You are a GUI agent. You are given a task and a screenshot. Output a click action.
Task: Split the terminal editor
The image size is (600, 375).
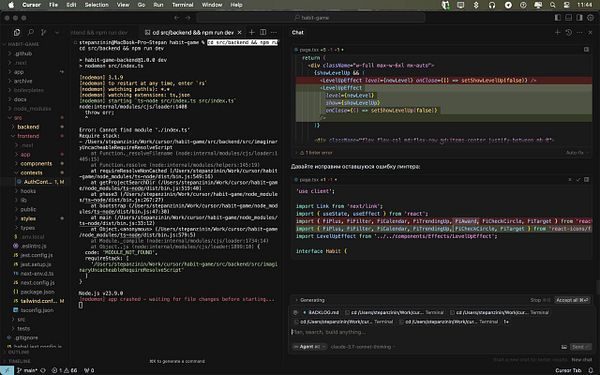263,33
